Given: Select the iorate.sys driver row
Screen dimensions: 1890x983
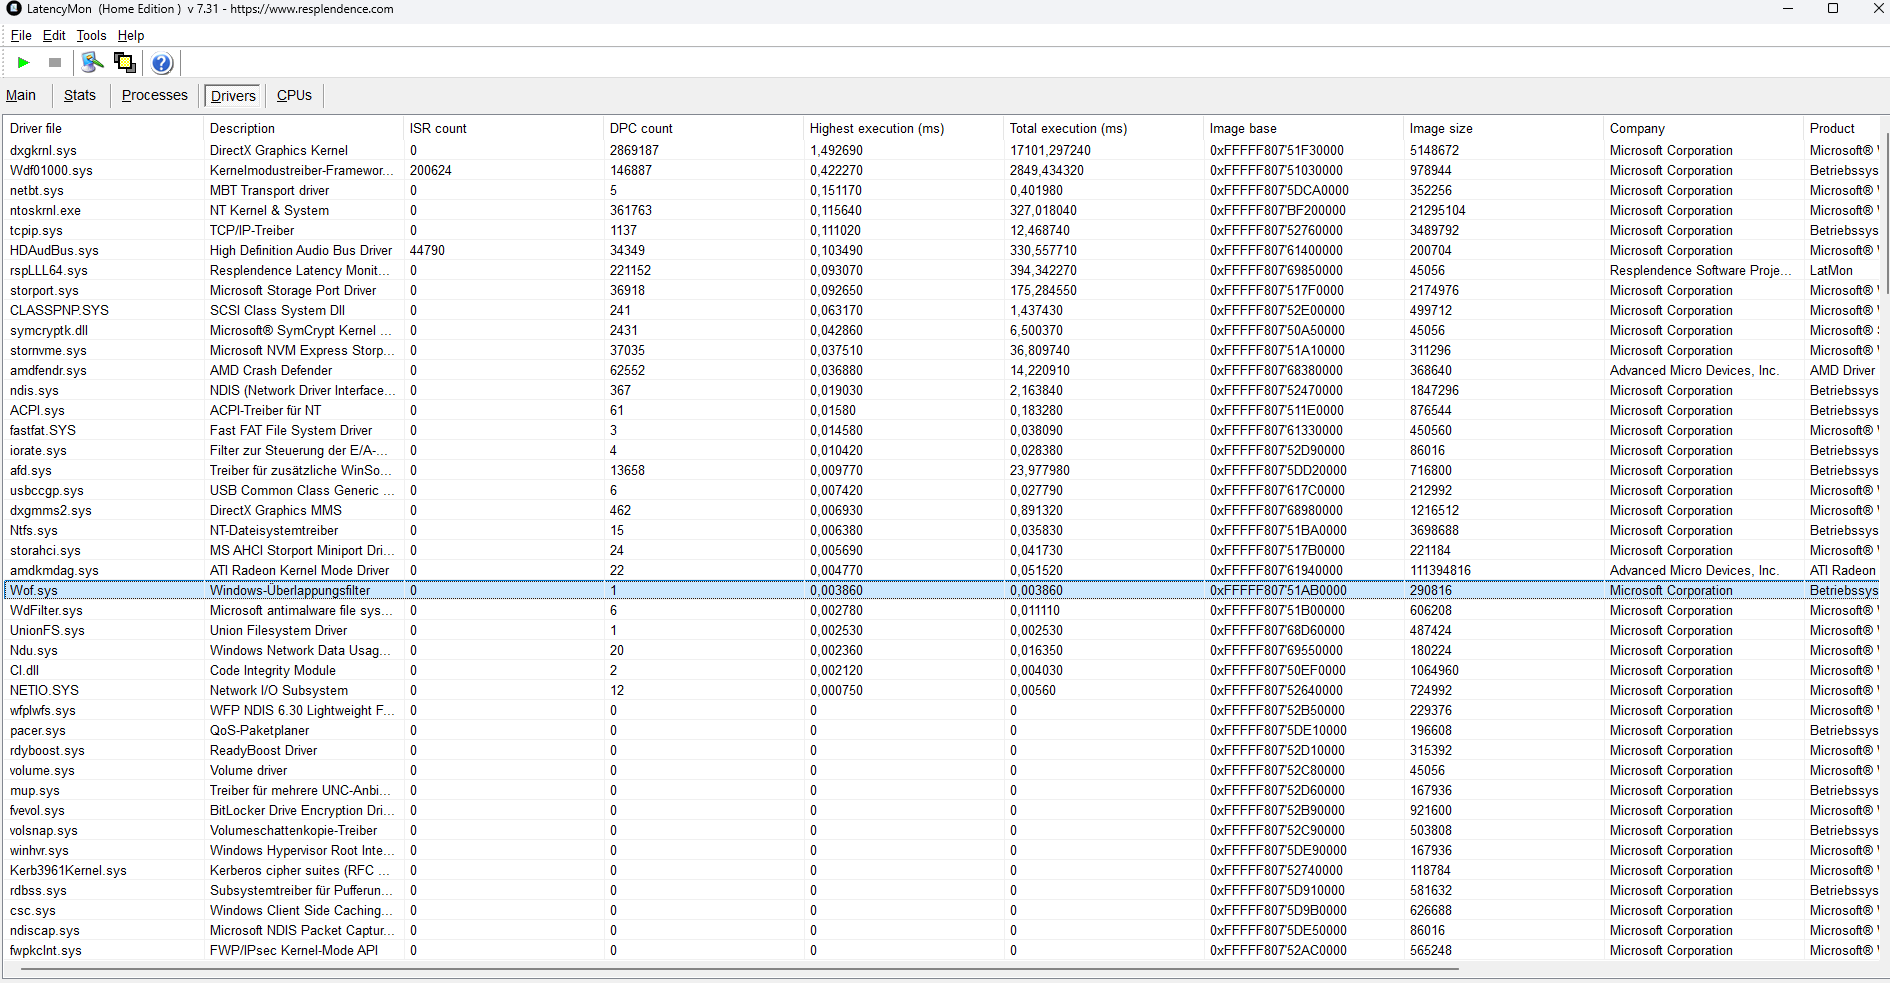Looking at the screenshot, I should coord(942,451).
